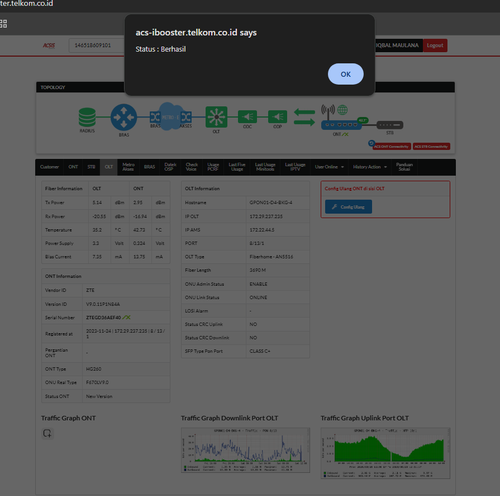Click the apps grid icon in the browser bar
500x496 pixels.
[x=3, y=24]
